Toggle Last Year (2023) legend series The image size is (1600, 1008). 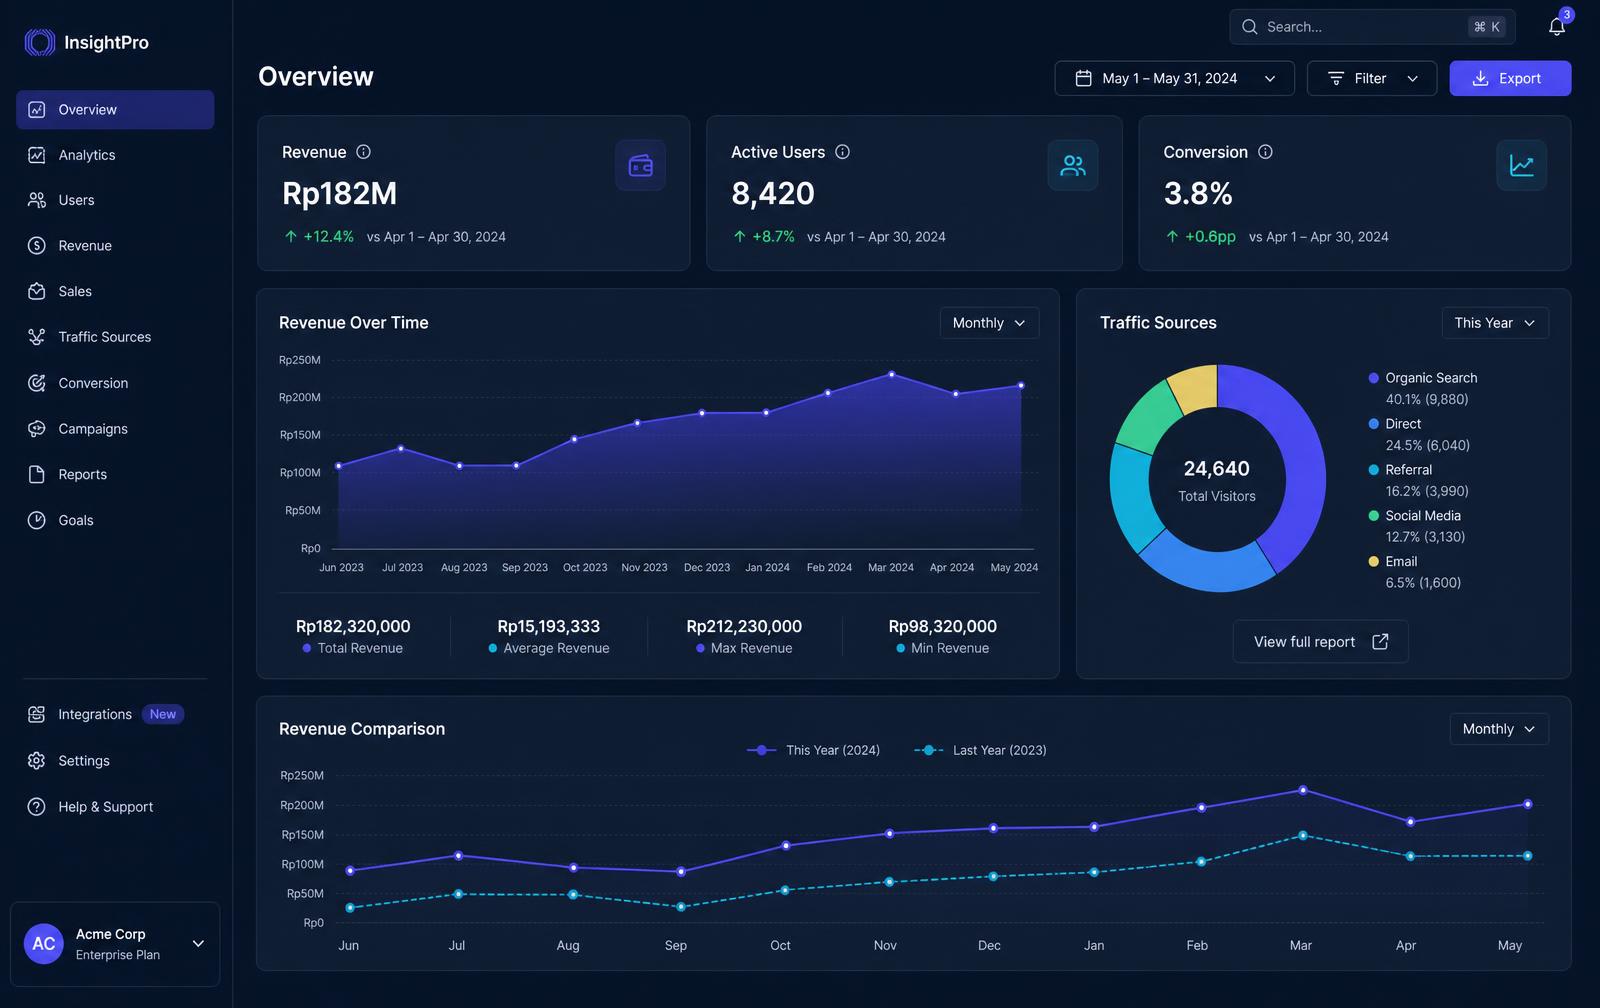tap(980, 750)
